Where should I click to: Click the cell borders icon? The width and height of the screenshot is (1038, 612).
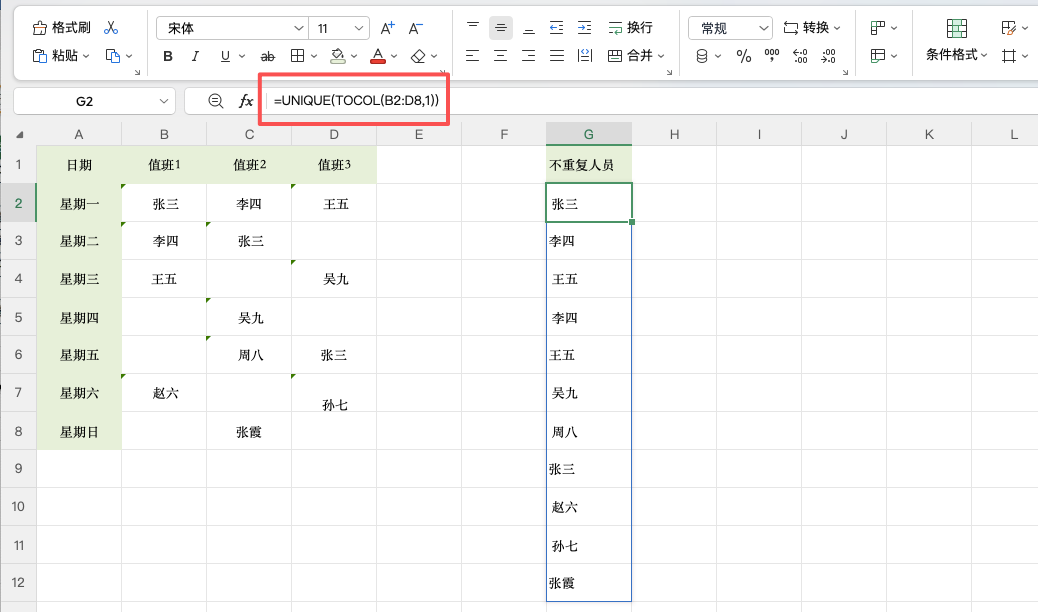coord(298,56)
